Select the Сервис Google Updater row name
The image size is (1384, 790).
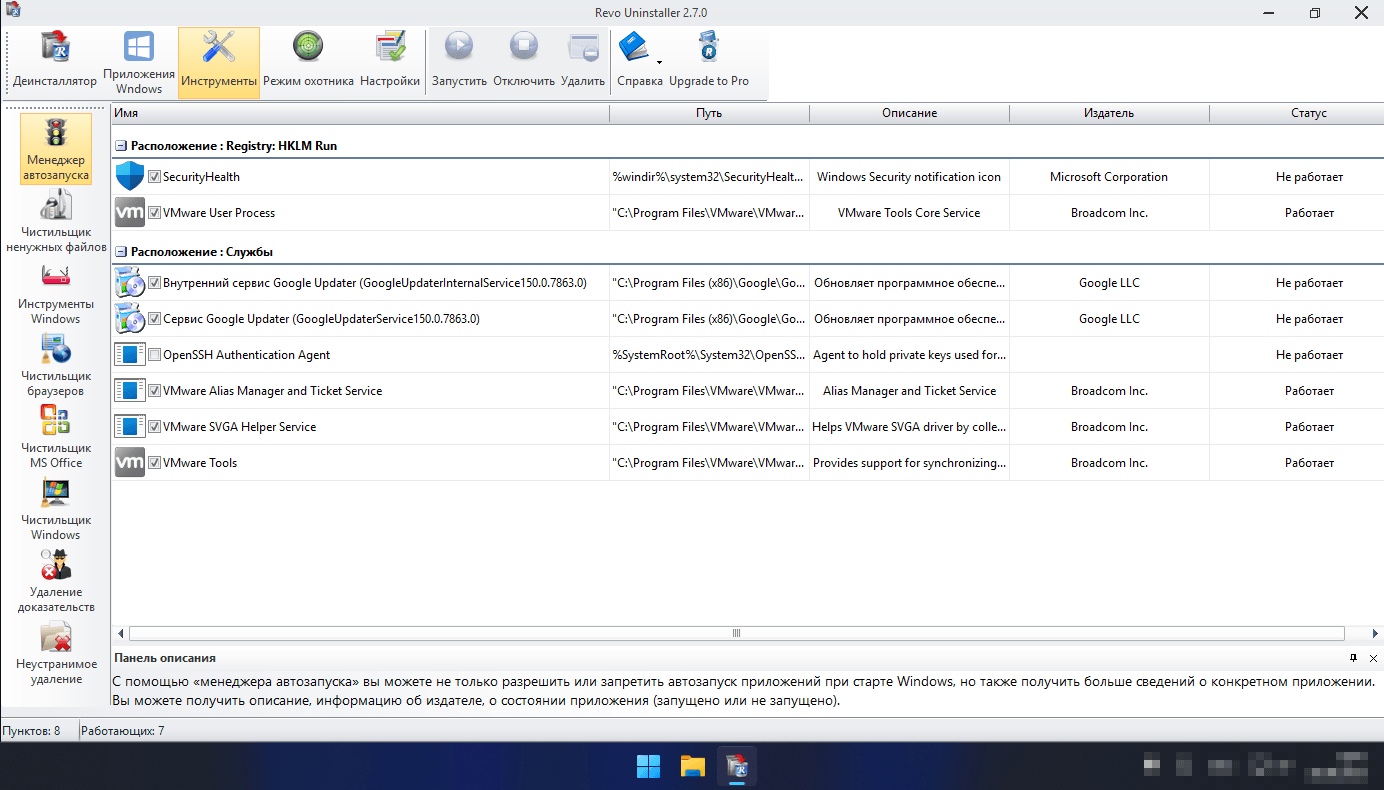tap(321, 319)
